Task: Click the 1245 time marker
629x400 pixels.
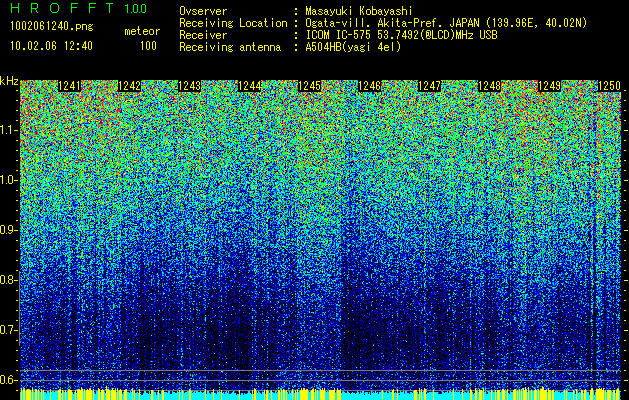Action: pyautogui.click(x=309, y=86)
